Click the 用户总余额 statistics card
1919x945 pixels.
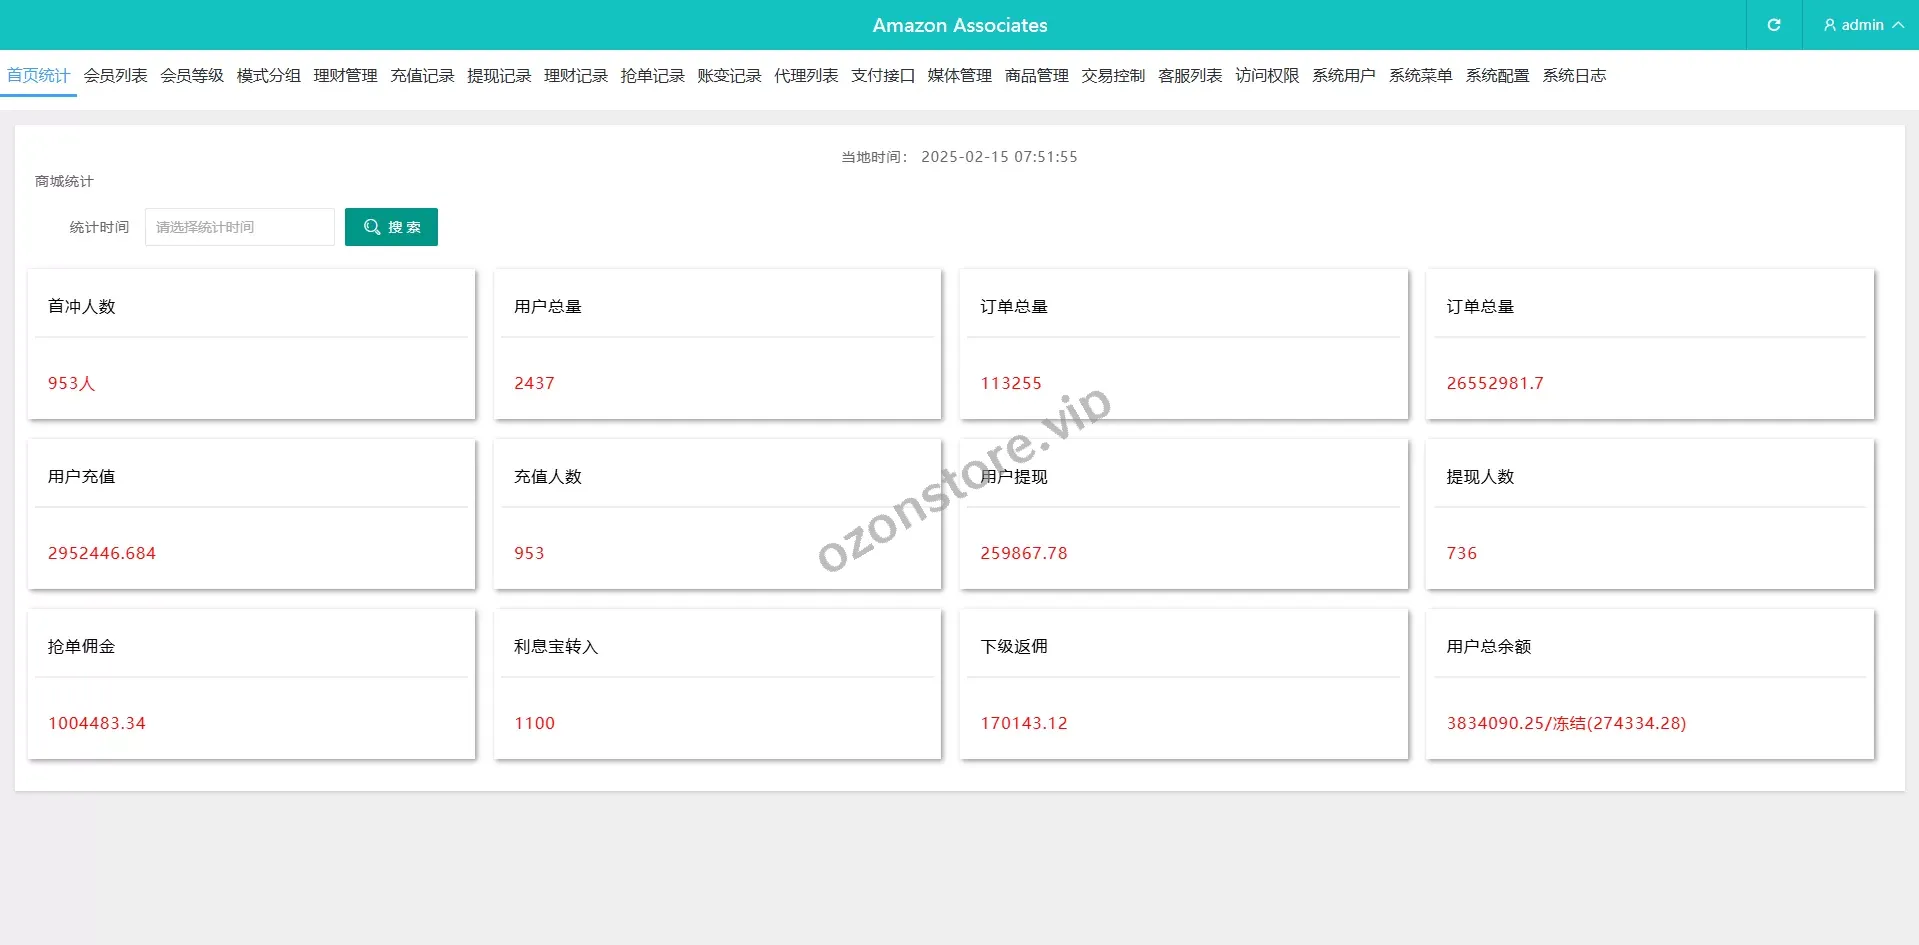point(1649,684)
